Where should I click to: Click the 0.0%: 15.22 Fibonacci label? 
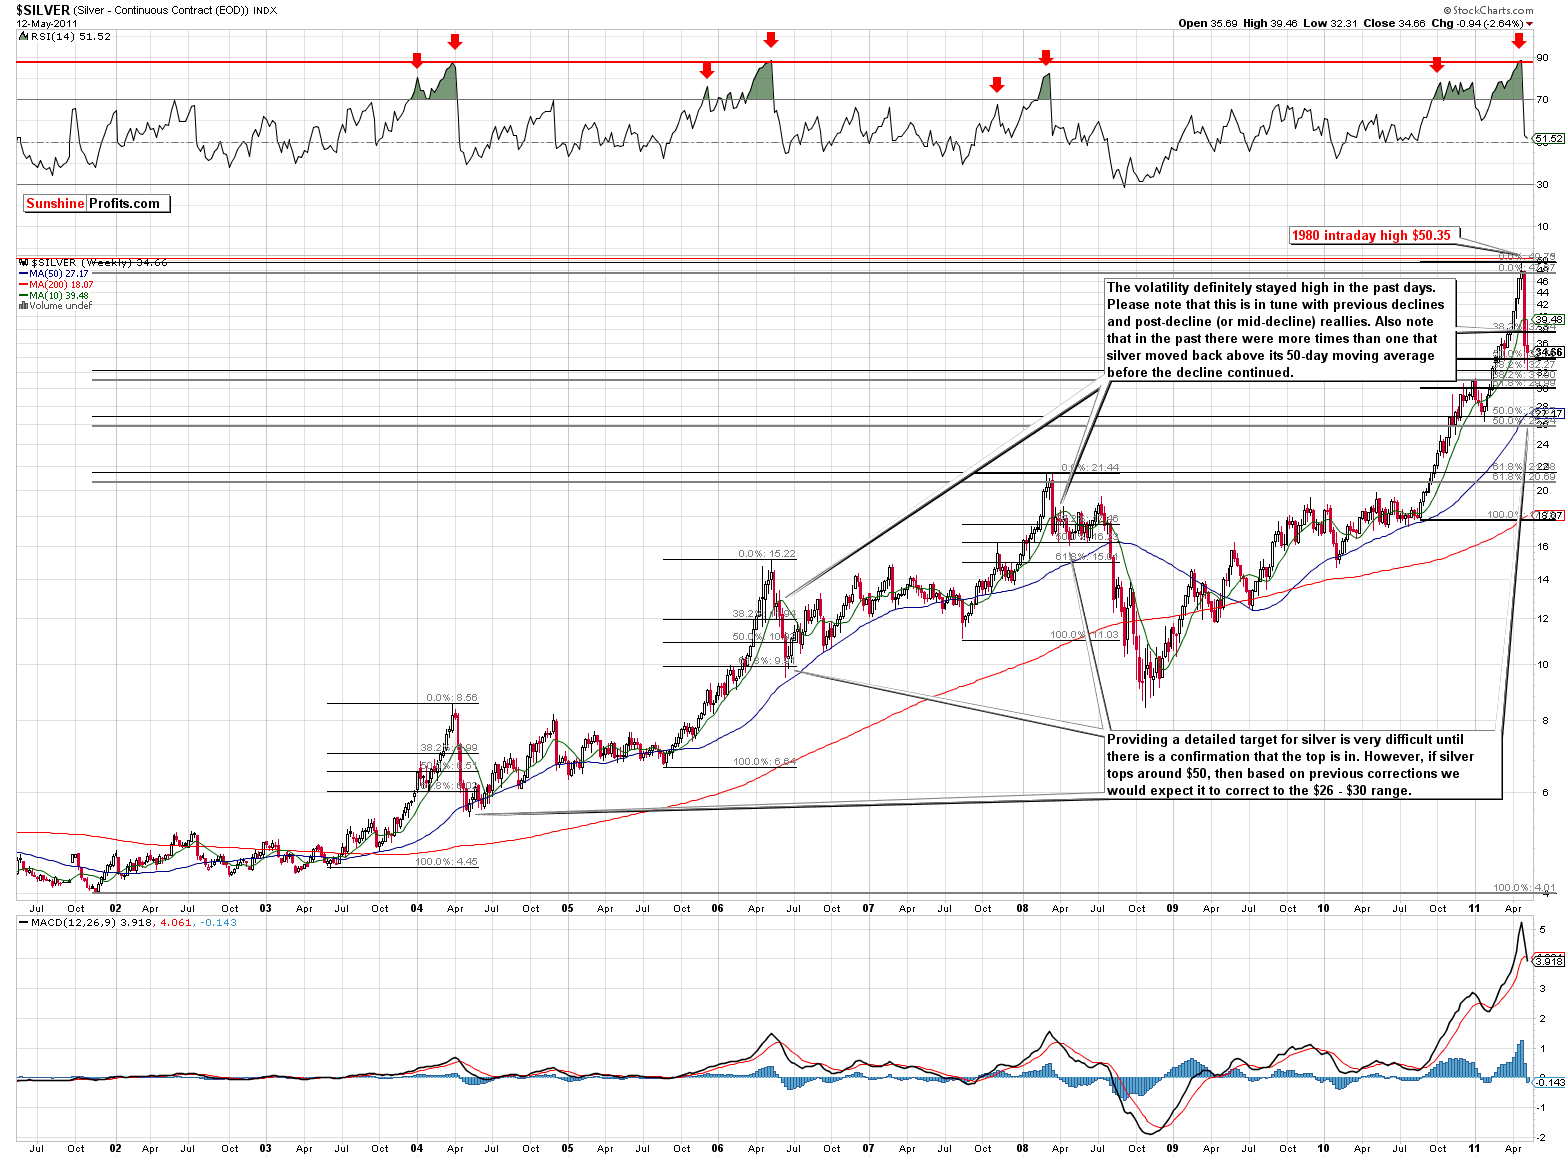click(767, 554)
